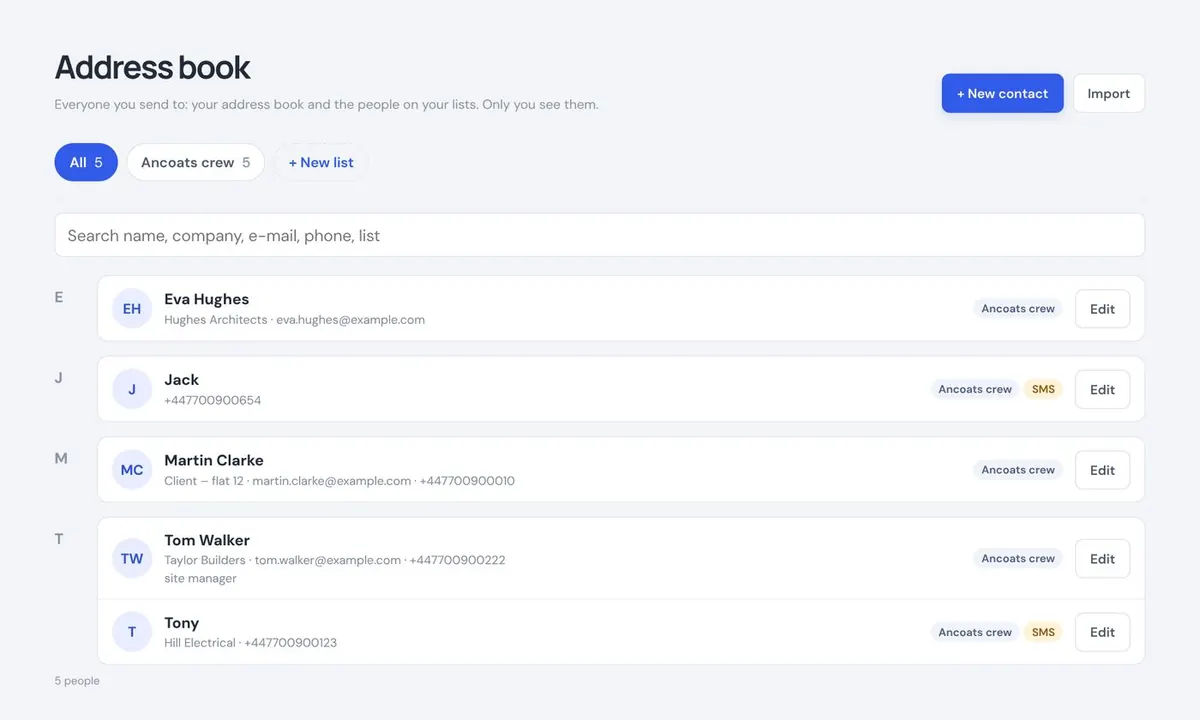This screenshot has height=720, width=1200.
Task: Click the 5 people count text
Action: coord(77,681)
